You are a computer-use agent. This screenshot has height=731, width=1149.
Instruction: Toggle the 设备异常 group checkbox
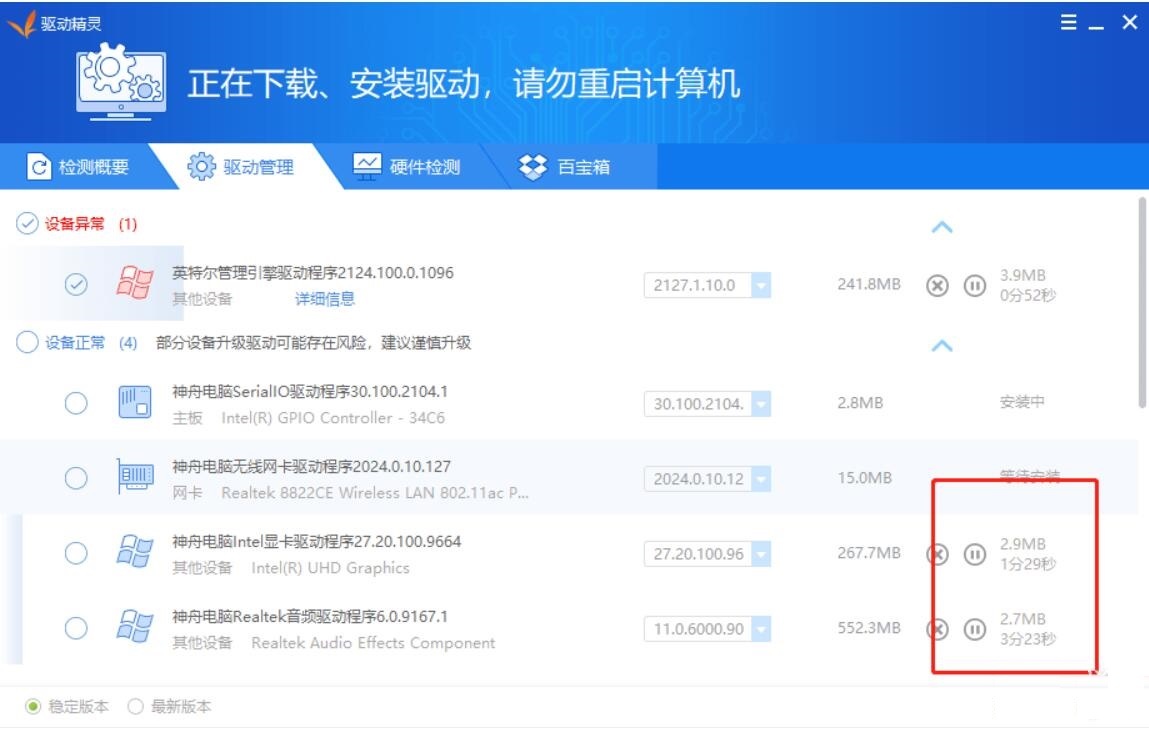(x=27, y=223)
